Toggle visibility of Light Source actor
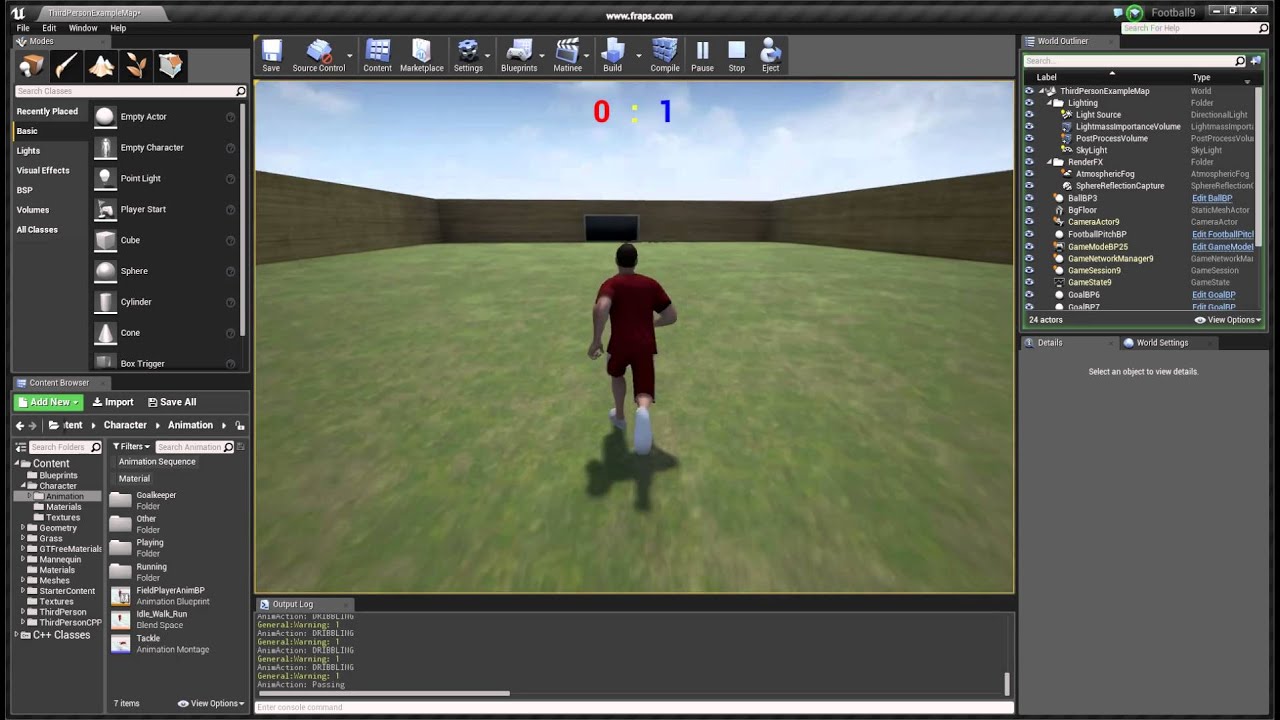This screenshot has width=1280, height=720. tap(1029, 115)
